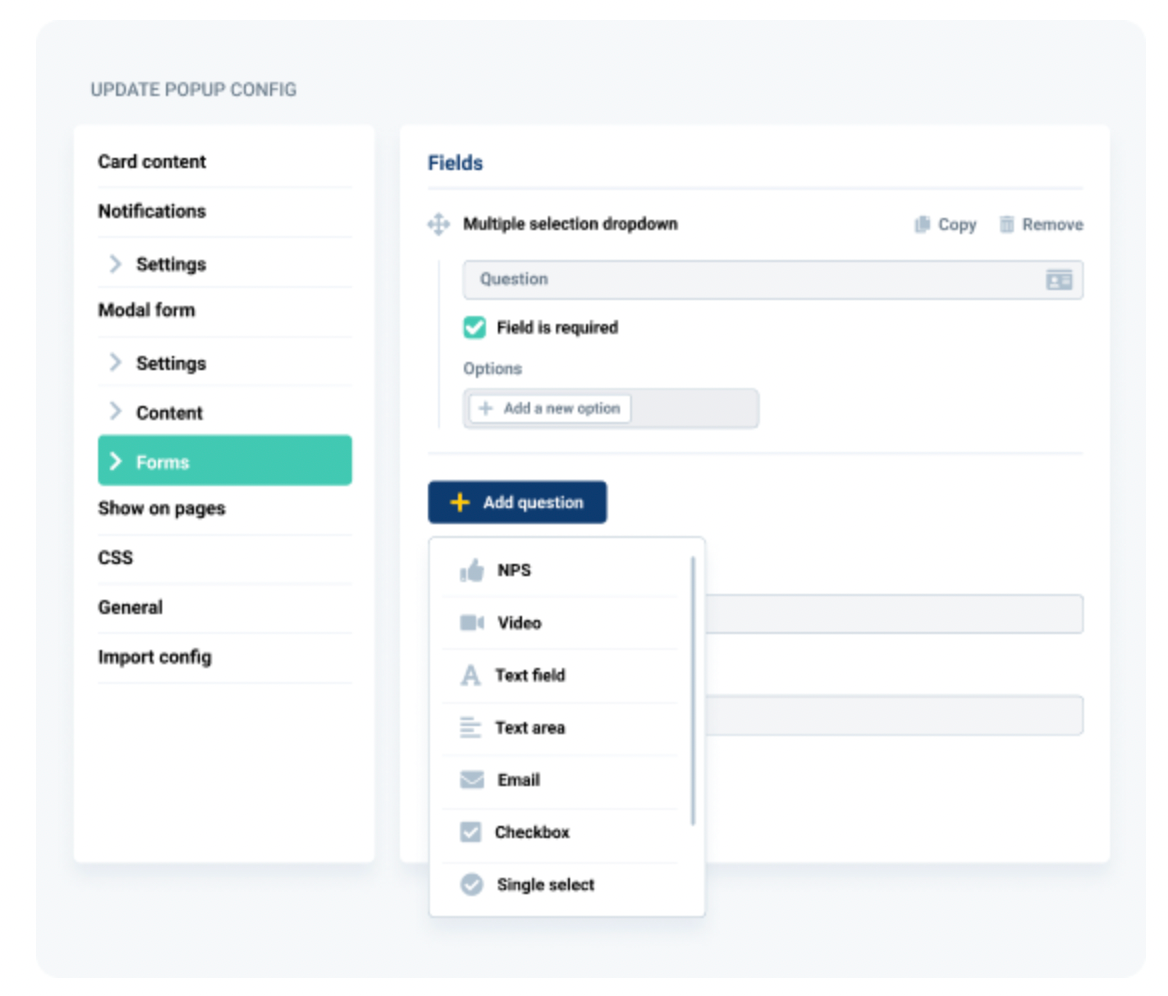Click the yellow plus icon on Add question
The width and height of the screenshot is (1168, 996).
pos(460,502)
